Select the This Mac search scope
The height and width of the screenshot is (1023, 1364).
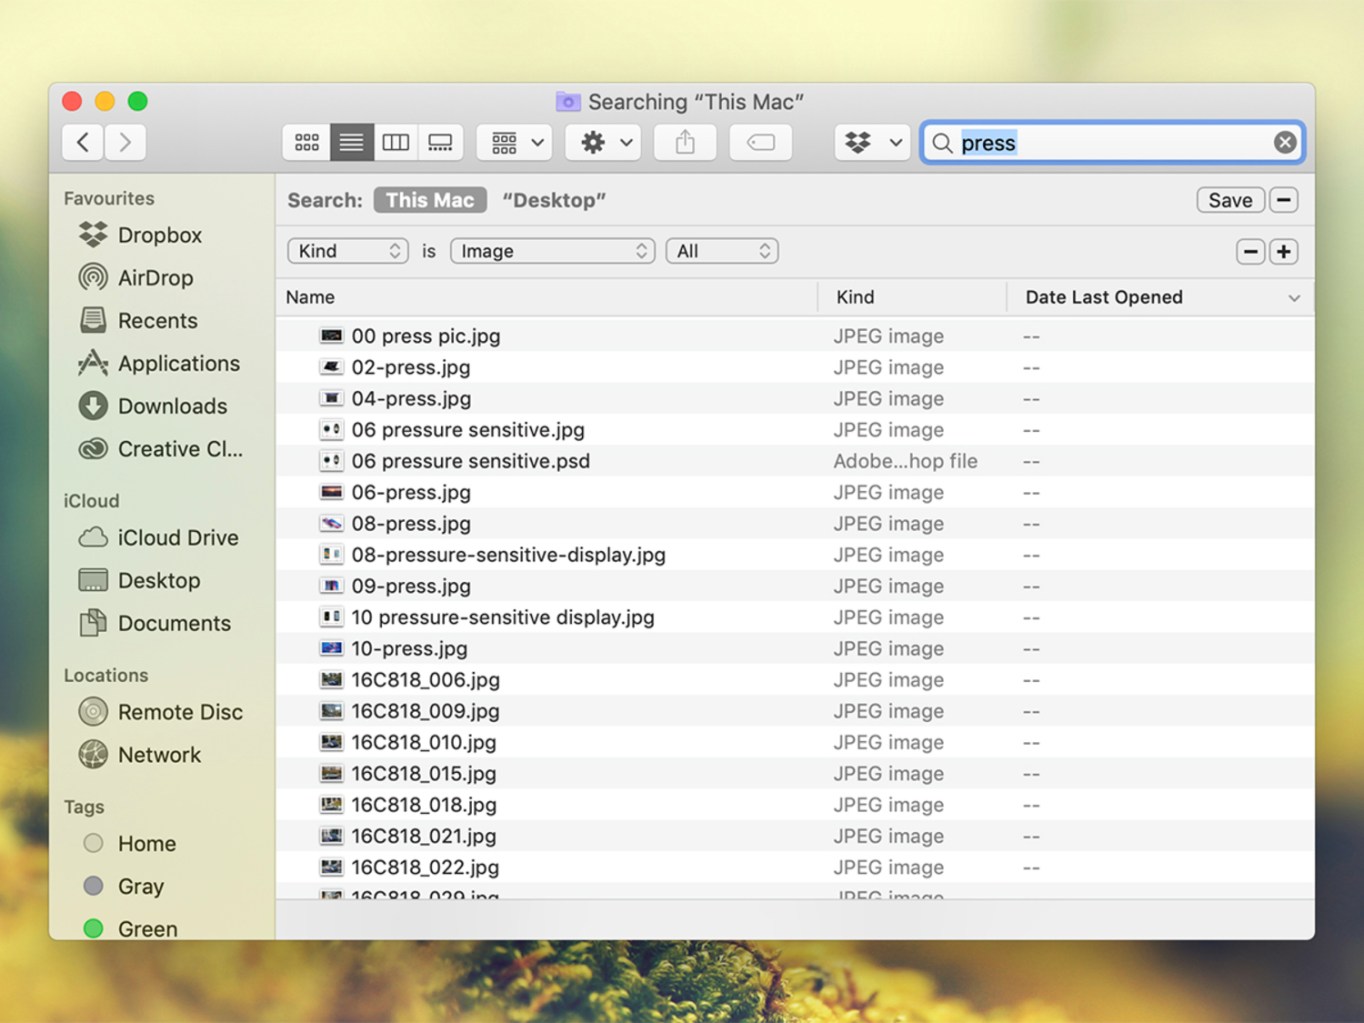pyautogui.click(x=429, y=200)
